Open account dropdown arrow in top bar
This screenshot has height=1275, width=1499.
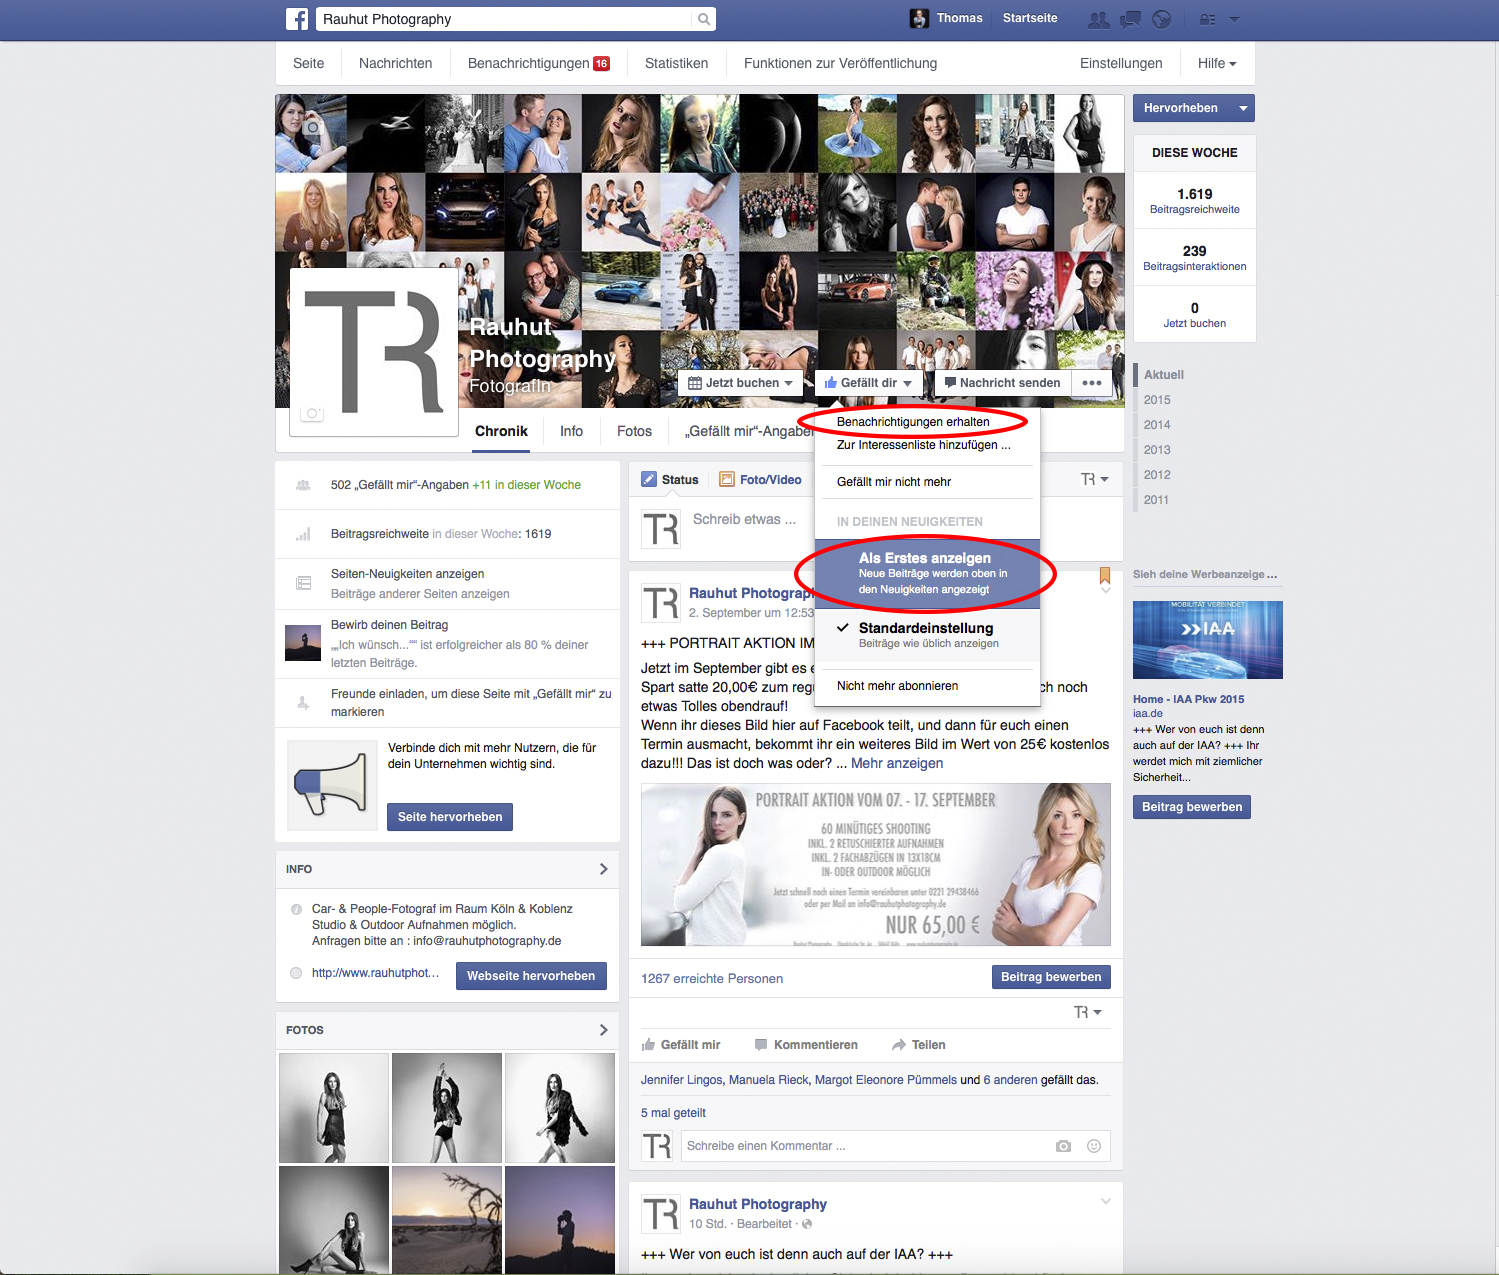(x=1234, y=19)
